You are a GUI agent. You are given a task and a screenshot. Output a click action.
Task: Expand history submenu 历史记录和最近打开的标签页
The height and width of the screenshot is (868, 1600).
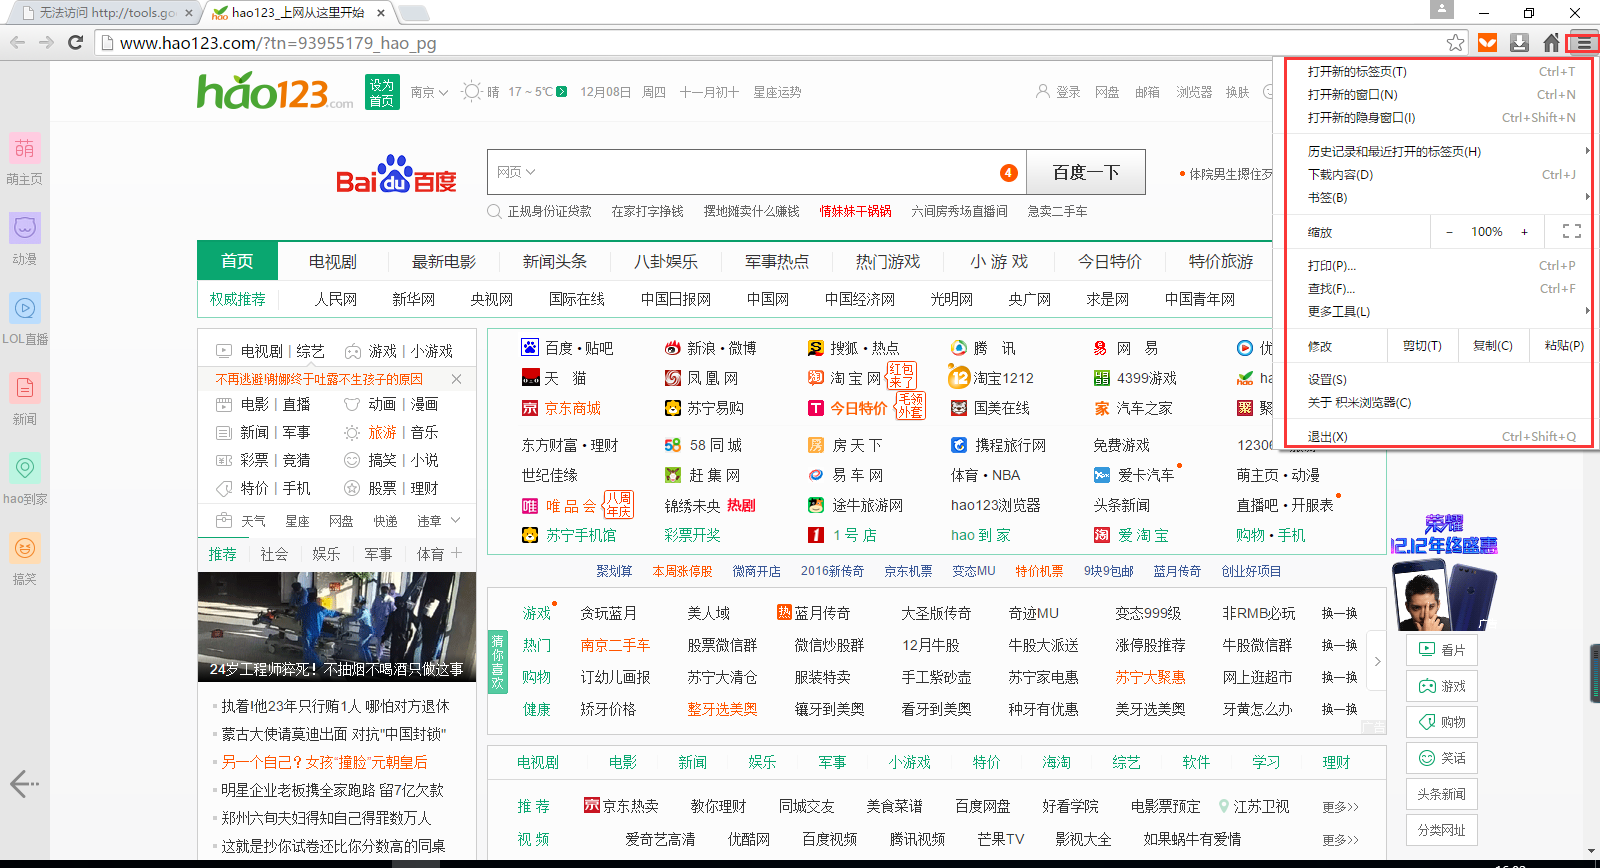point(1588,151)
